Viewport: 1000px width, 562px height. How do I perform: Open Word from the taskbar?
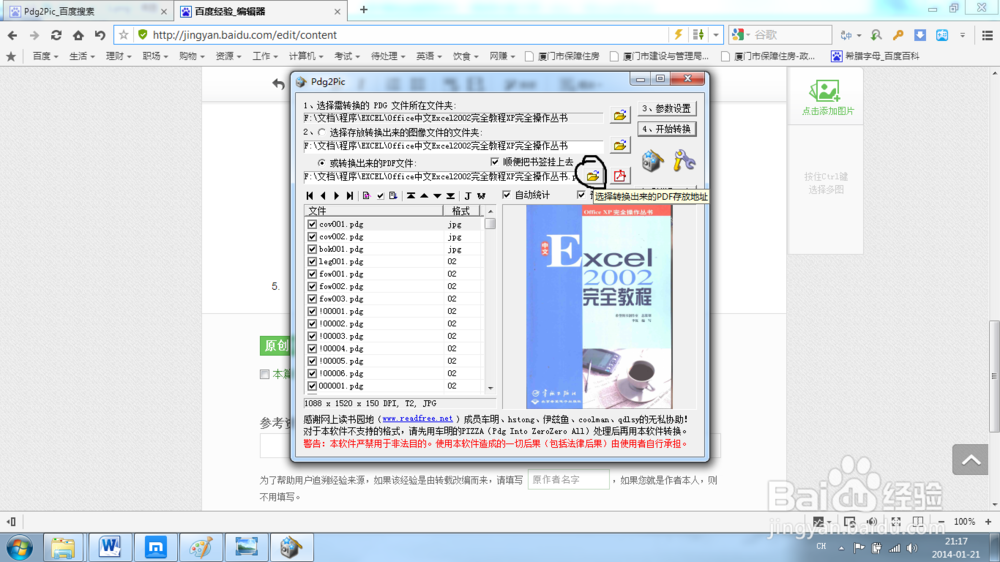(110, 547)
